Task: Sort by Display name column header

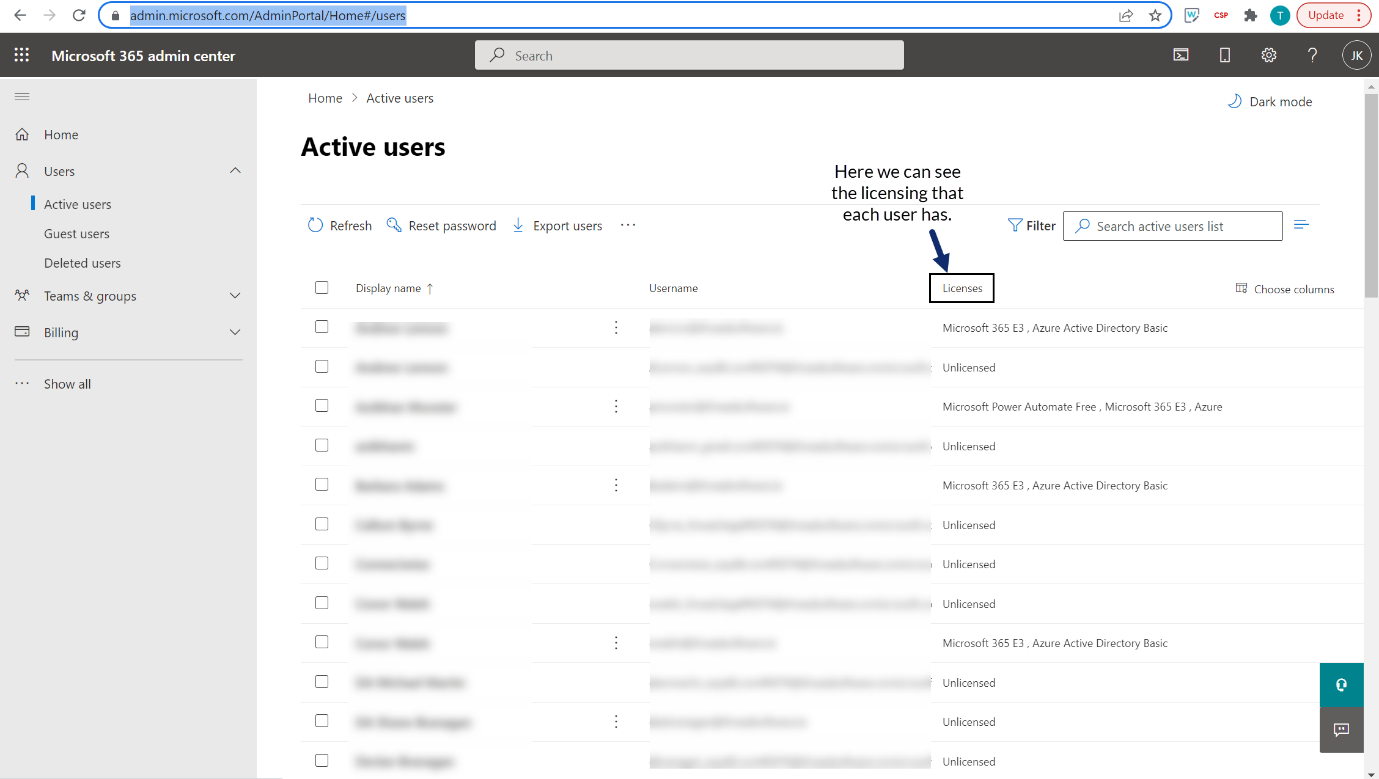Action: pos(395,288)
